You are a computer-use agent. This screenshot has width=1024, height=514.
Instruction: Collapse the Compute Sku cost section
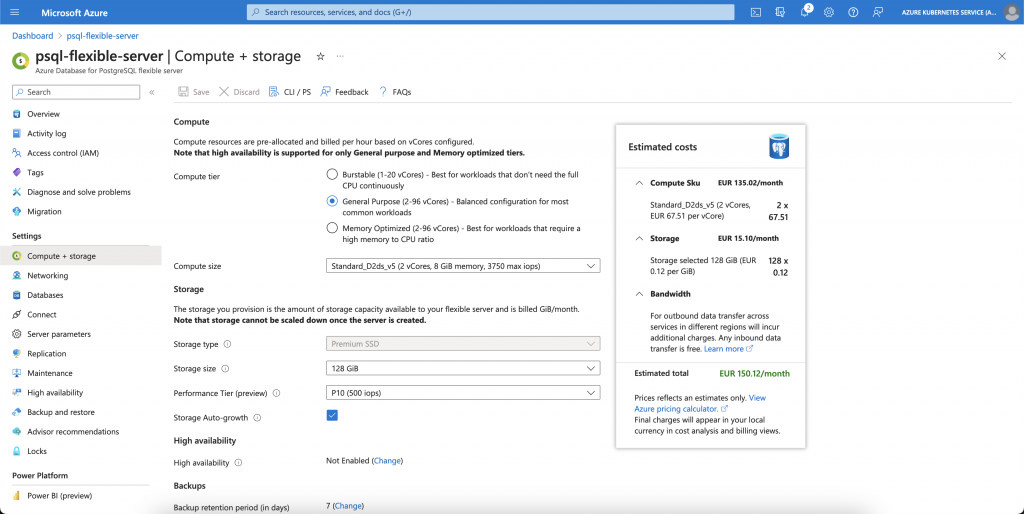tap(640, 183)
